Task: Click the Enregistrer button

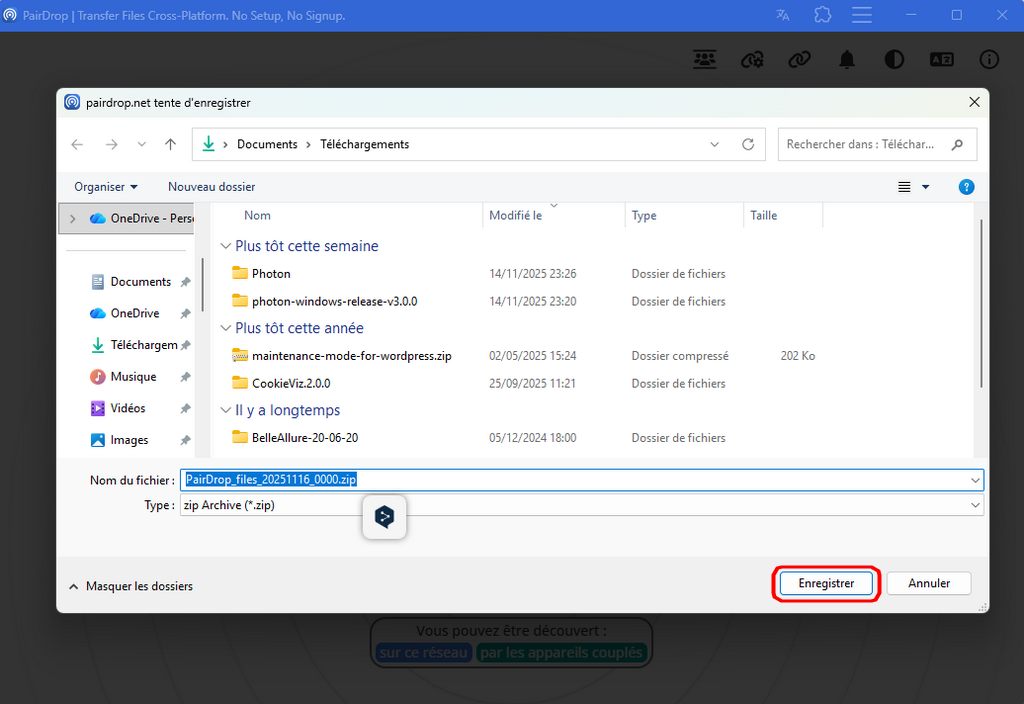Action: pos(825,583)
